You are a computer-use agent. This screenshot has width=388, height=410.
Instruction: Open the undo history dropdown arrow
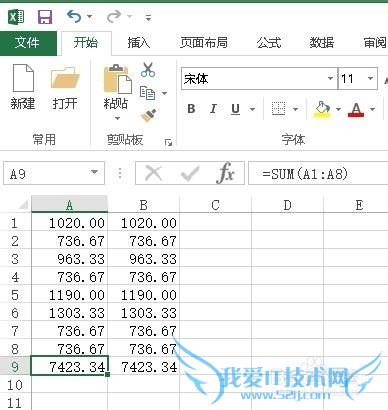pos(90,16)
